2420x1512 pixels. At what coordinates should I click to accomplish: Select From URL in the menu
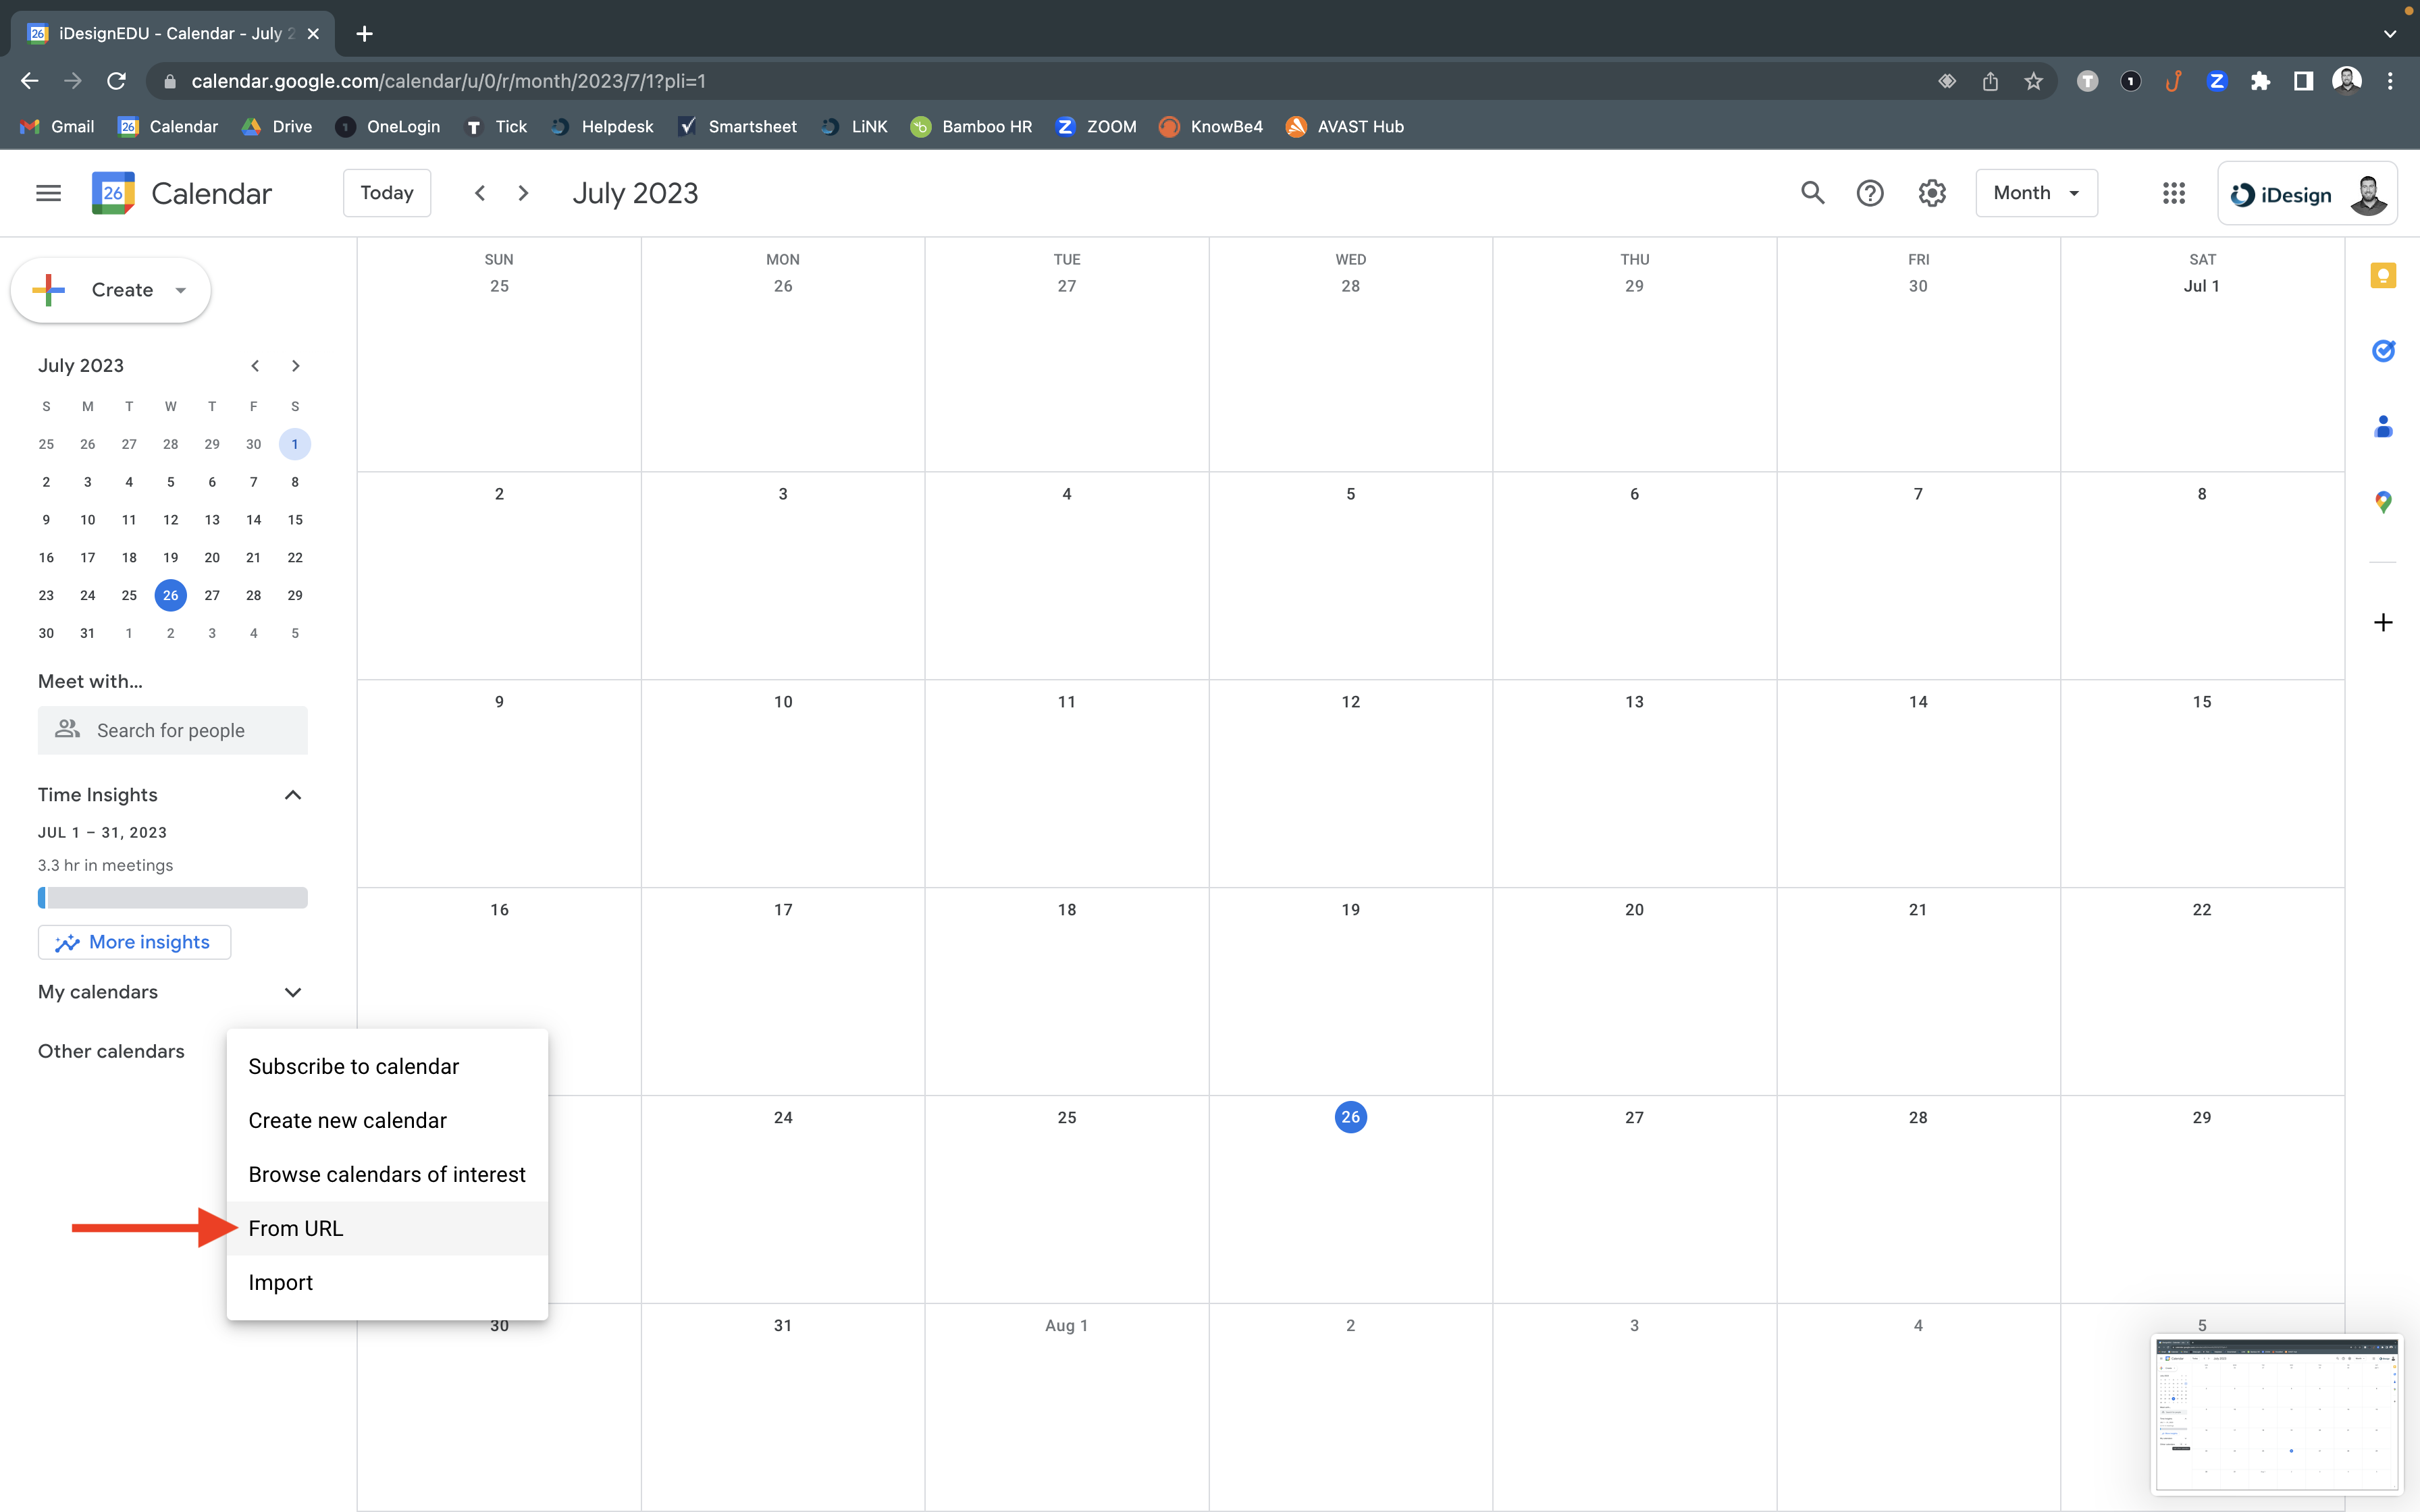click(x=296, y=1228)
